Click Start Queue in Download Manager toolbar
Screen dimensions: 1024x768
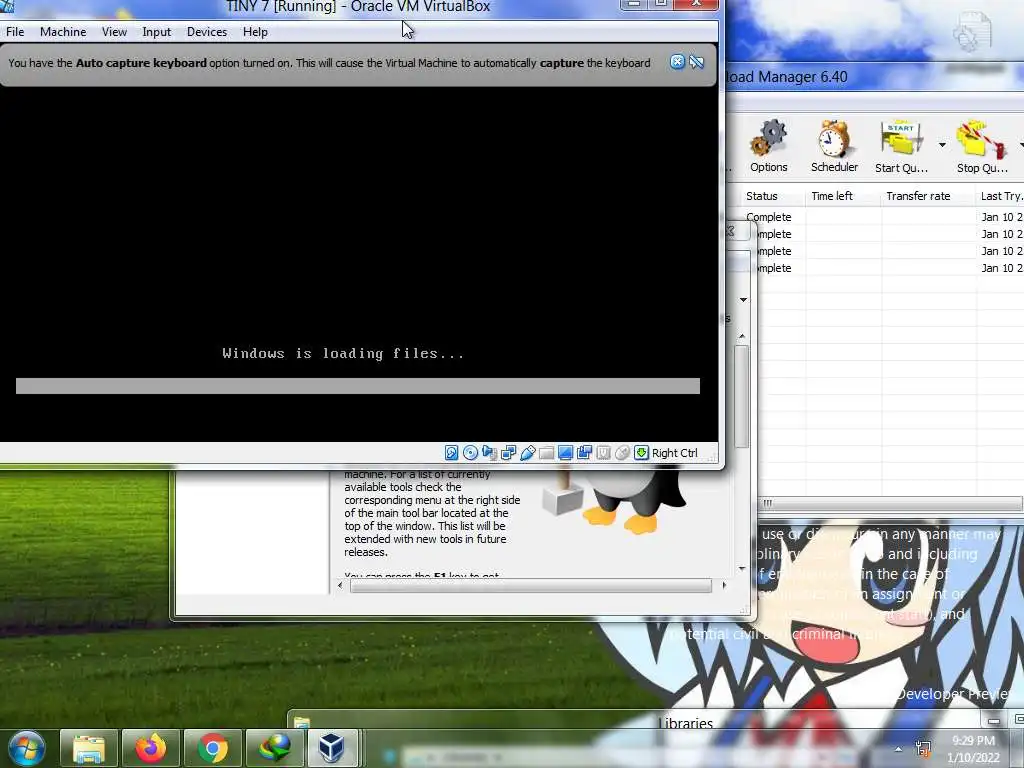point(901,146)
